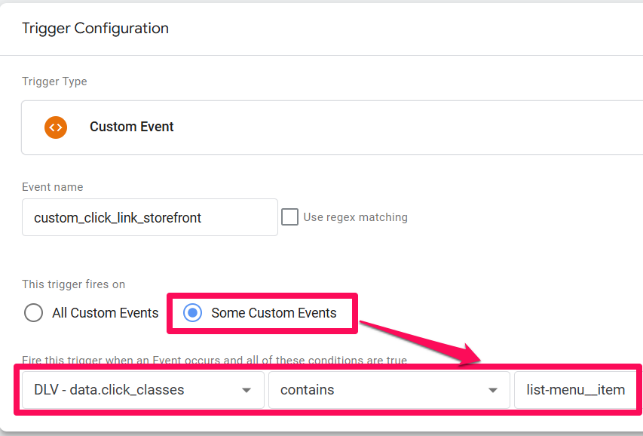Open the DLV - data.click_classes variable dropdown
The width and height of the screenshot is (643, 436).
click(143, 390)
